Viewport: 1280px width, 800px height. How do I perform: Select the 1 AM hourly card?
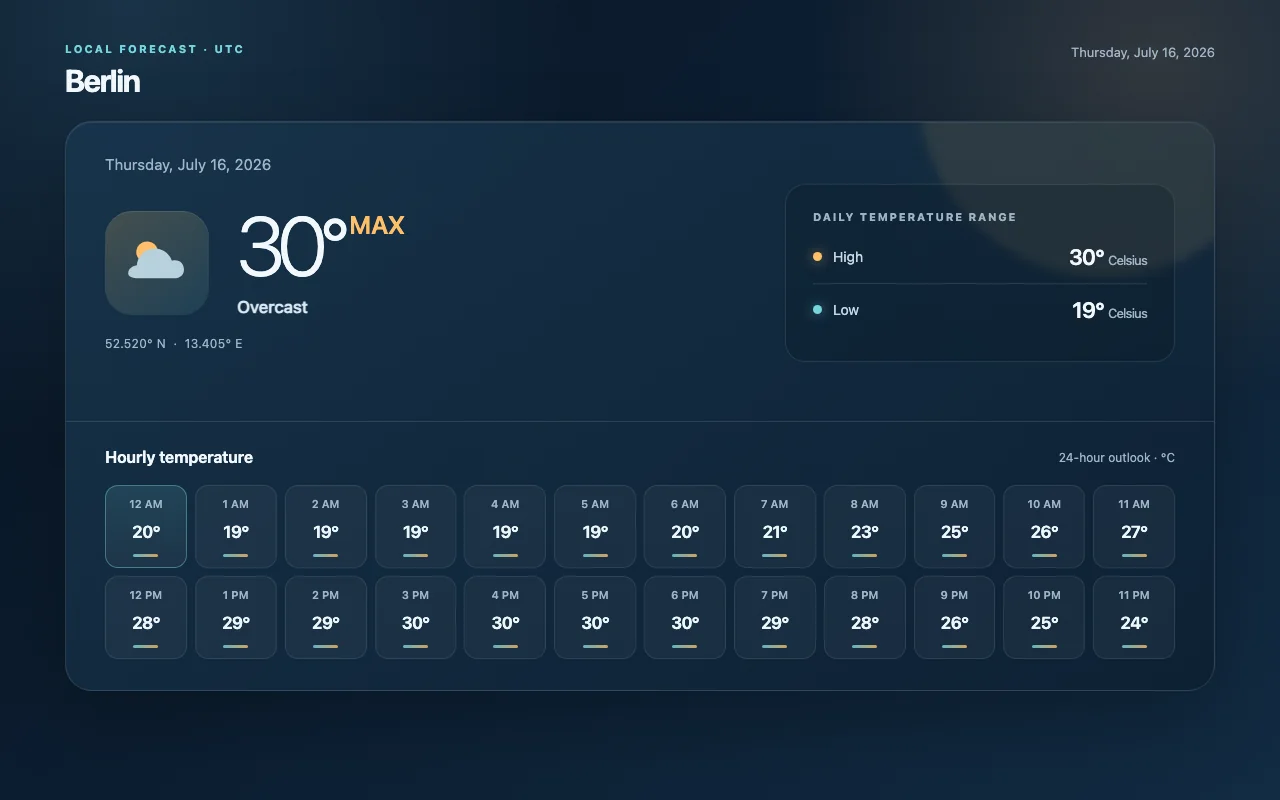coord(236,526)
